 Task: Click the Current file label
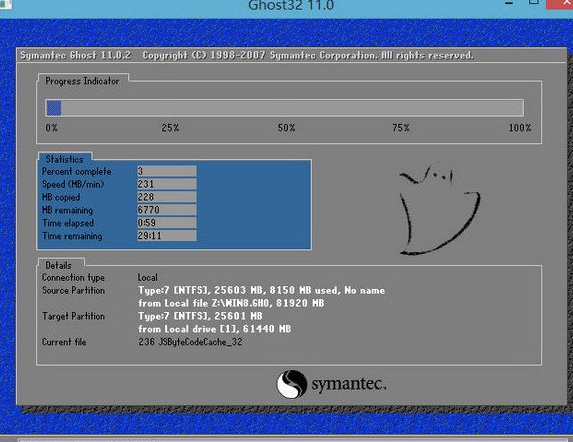[x=64, y=342]
